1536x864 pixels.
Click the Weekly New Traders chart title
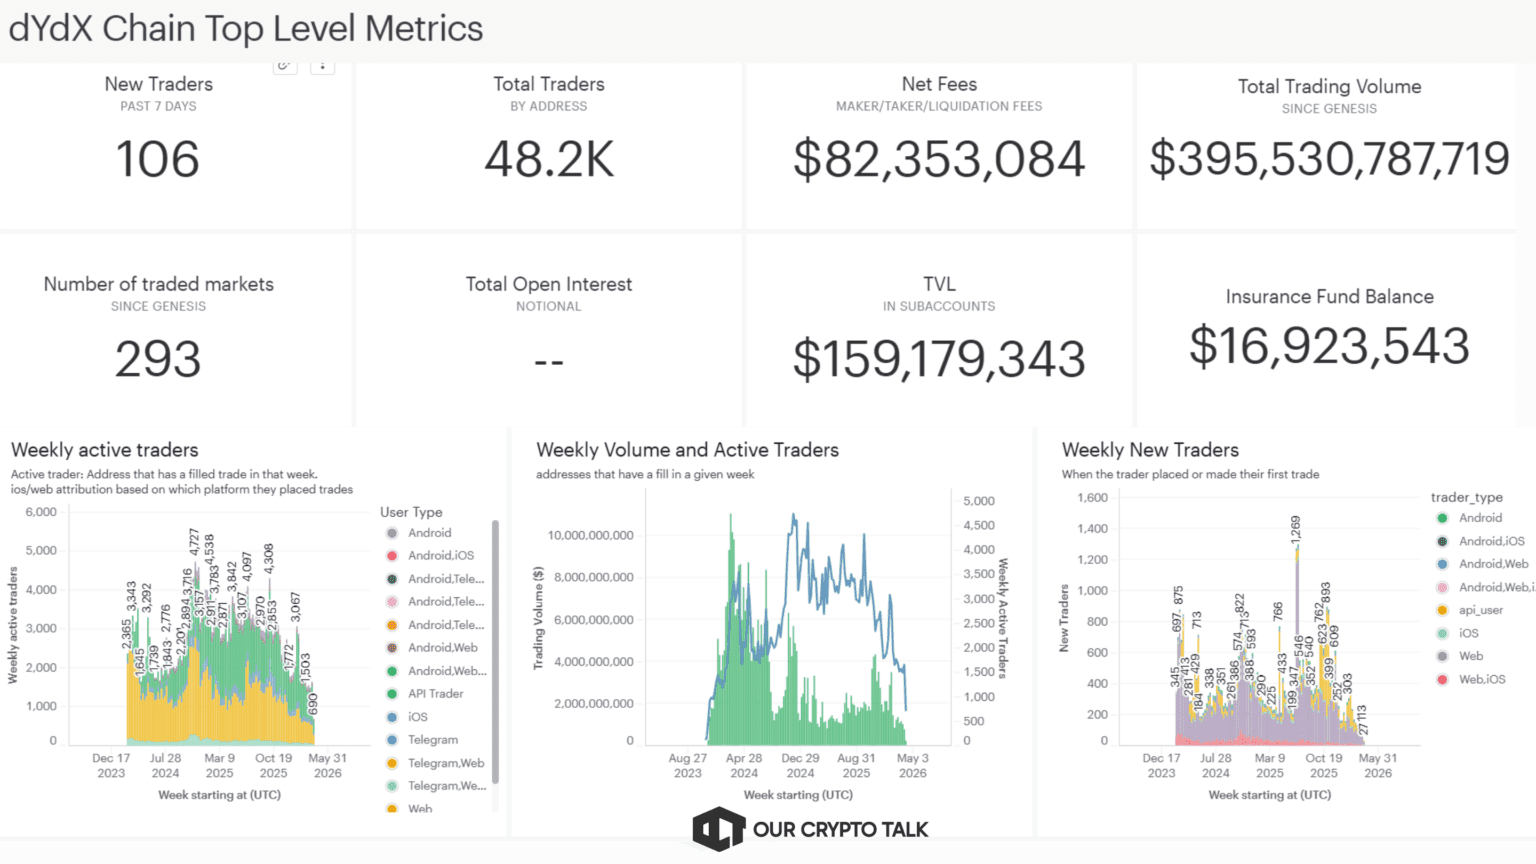click(1150, 450)
